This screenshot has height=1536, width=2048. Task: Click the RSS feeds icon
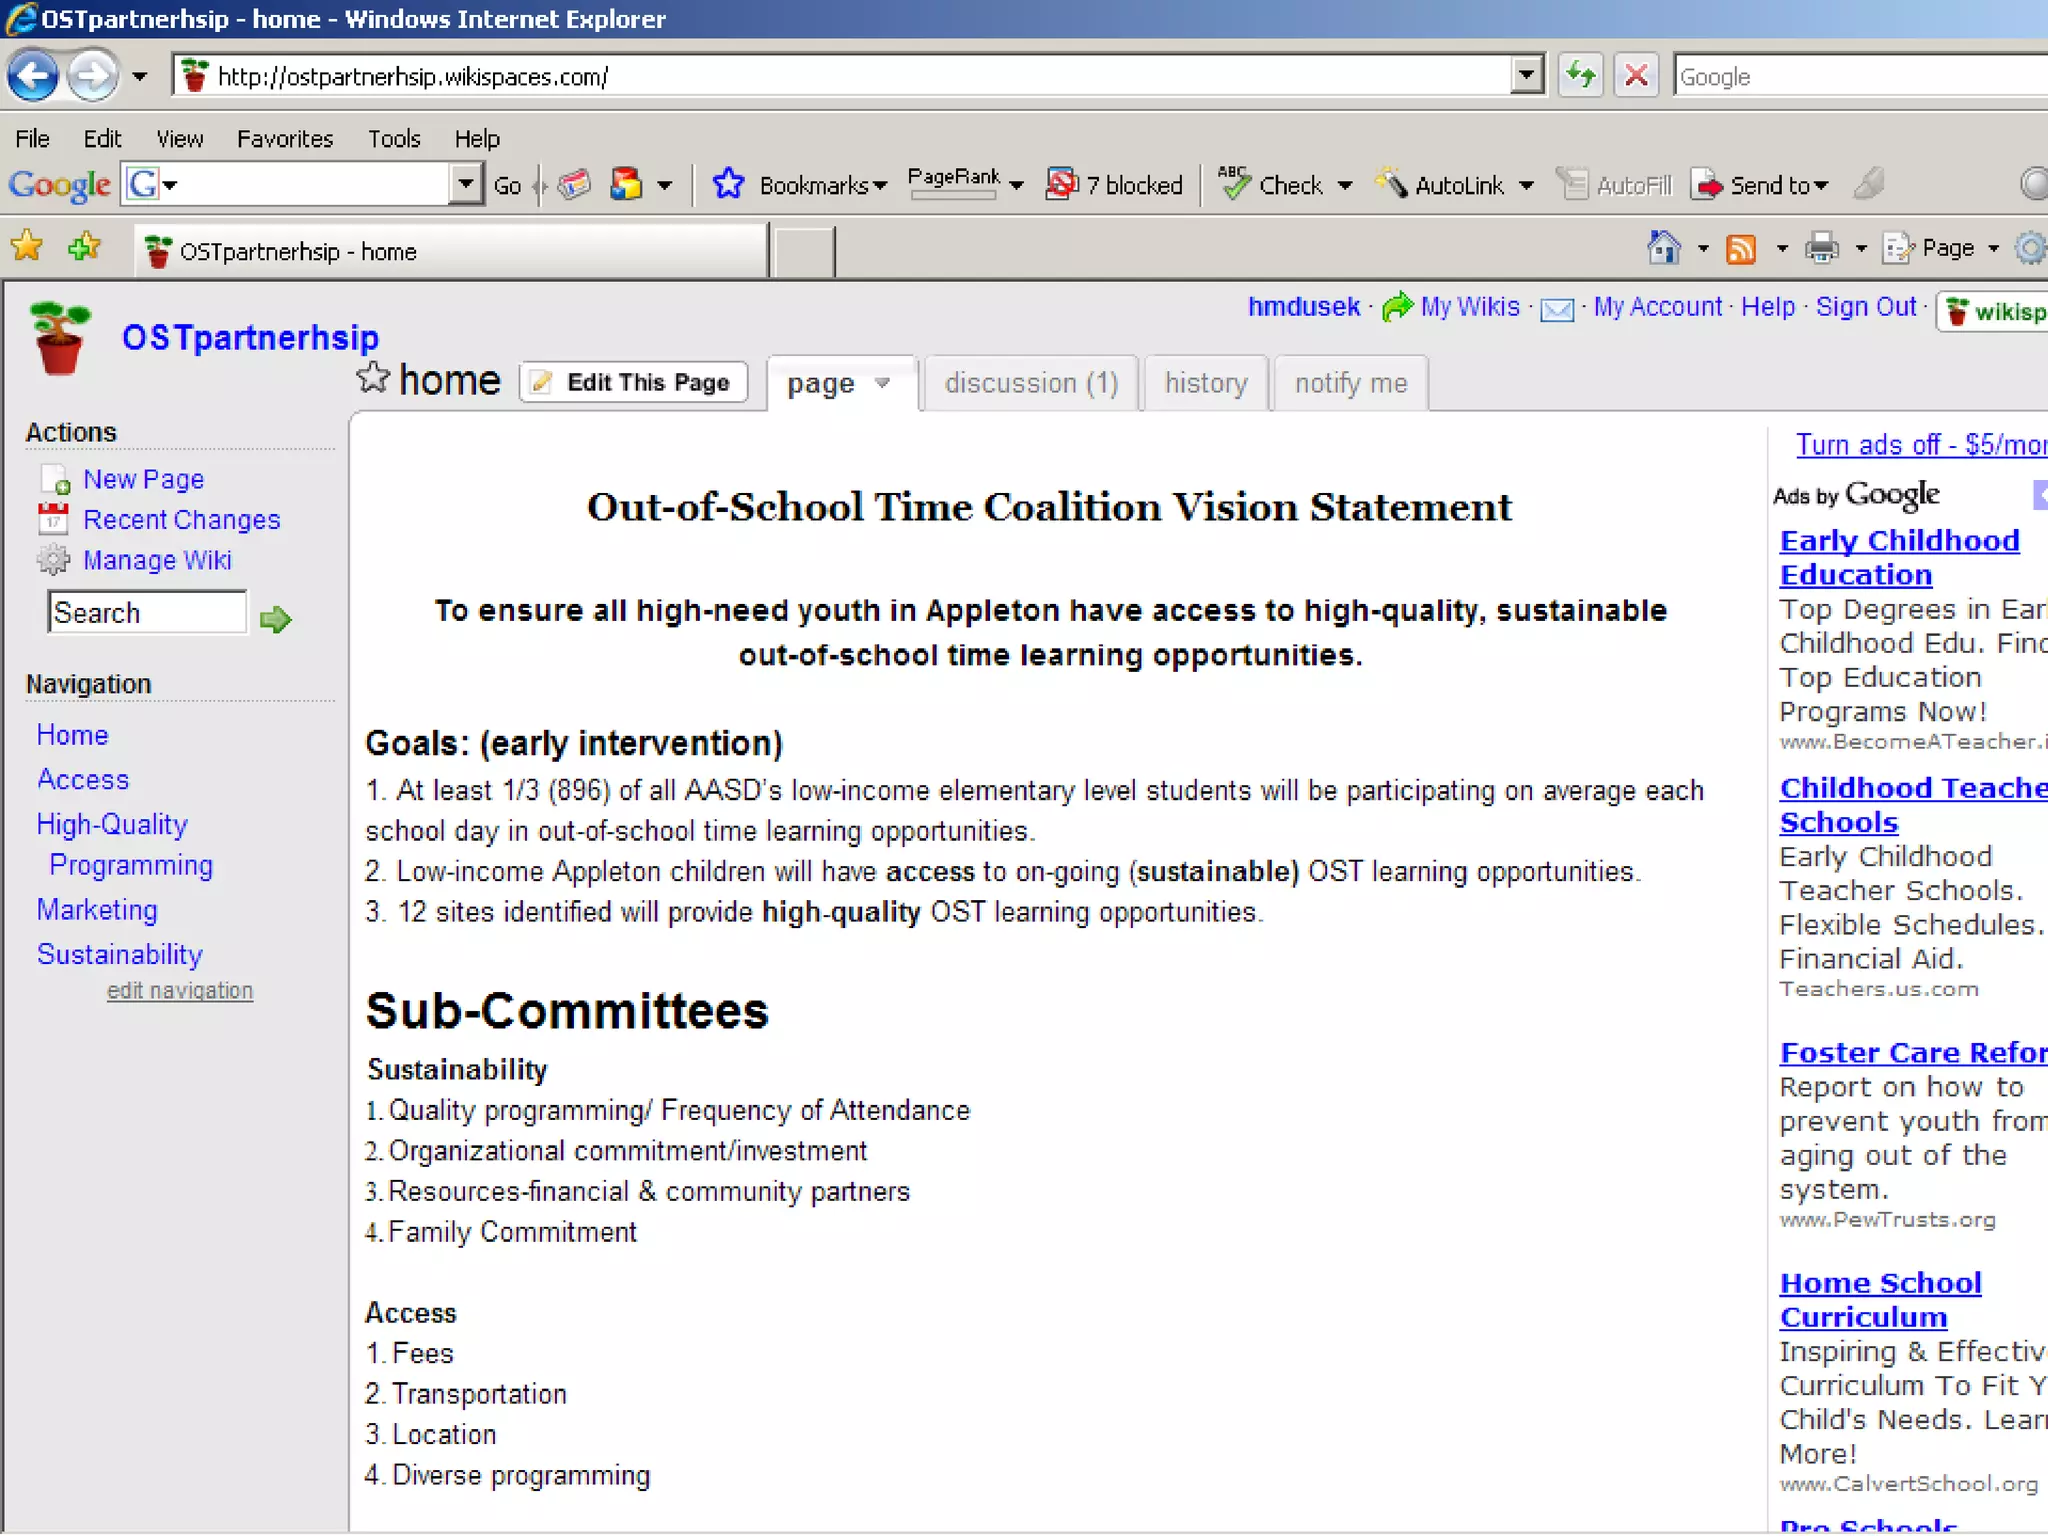tap(1741, 249)
